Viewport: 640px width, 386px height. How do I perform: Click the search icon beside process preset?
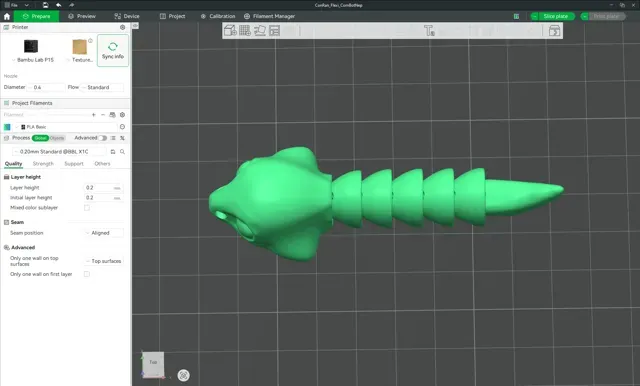click(122, 152)
